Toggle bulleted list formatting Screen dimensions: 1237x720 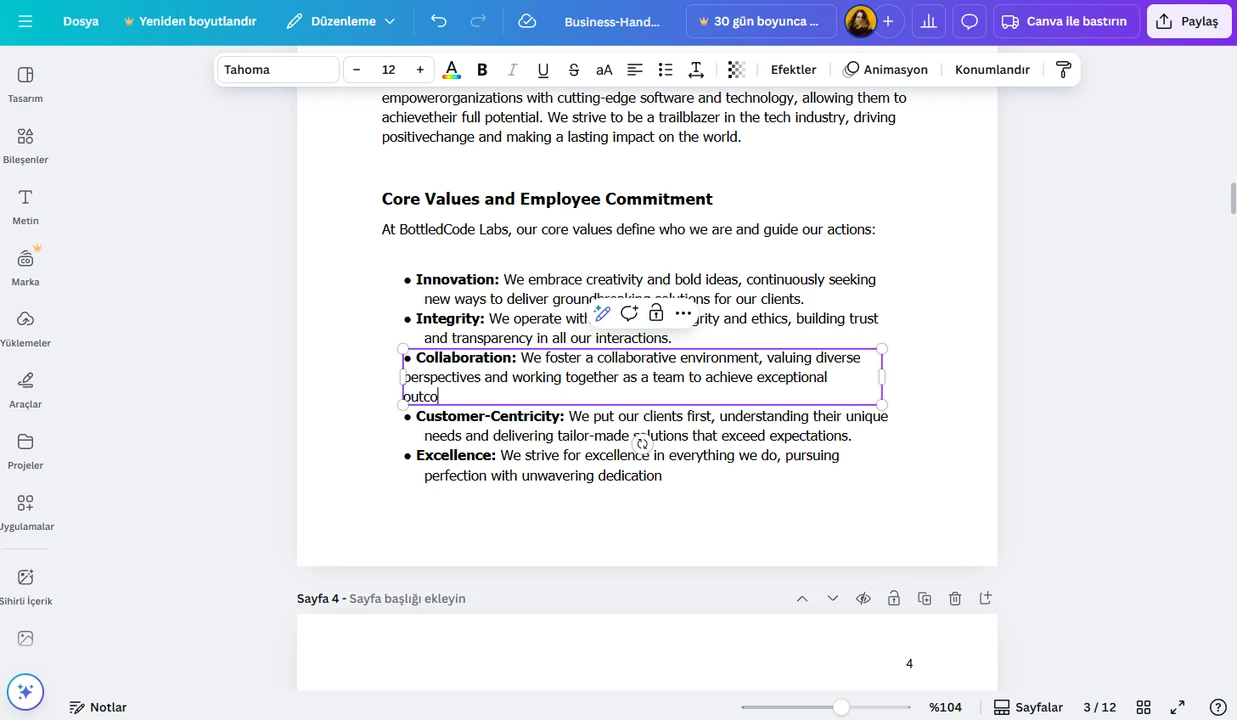tap(665, 70)
